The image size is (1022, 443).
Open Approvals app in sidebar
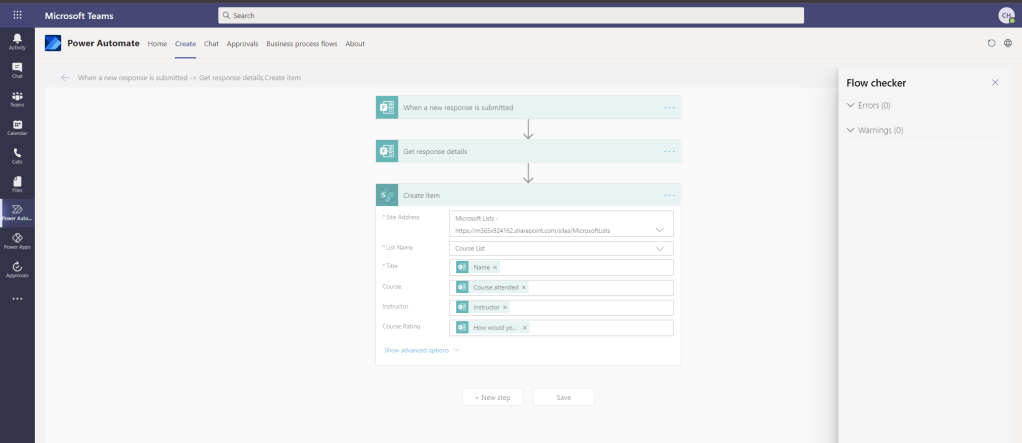click(x=17, y=269)
